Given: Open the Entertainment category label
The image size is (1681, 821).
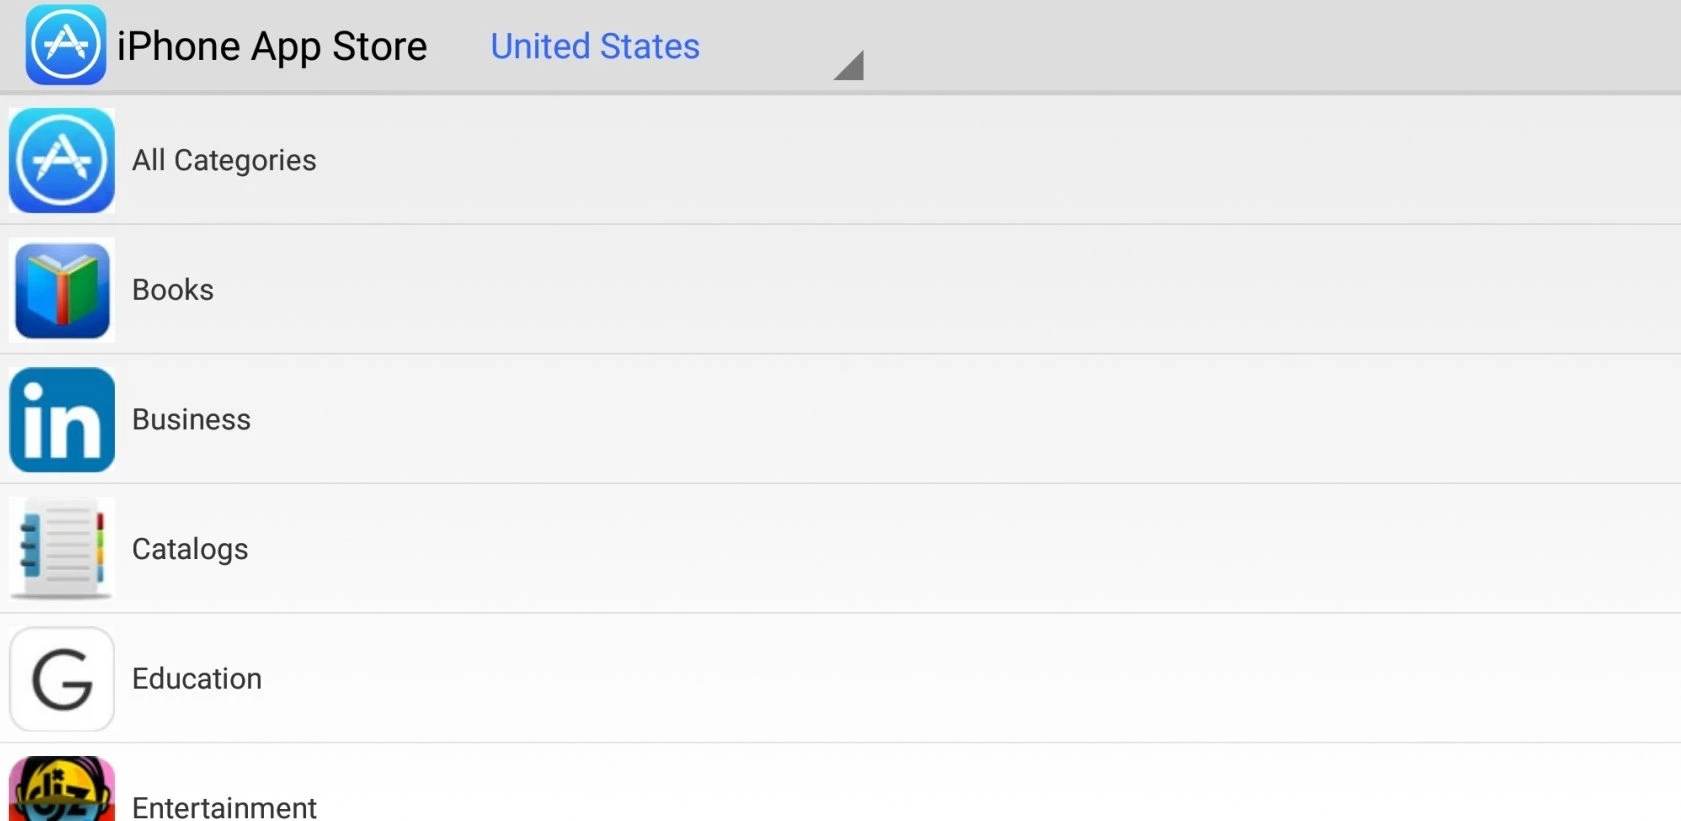Looking at the screenshot, I should (x=224, y=806).
